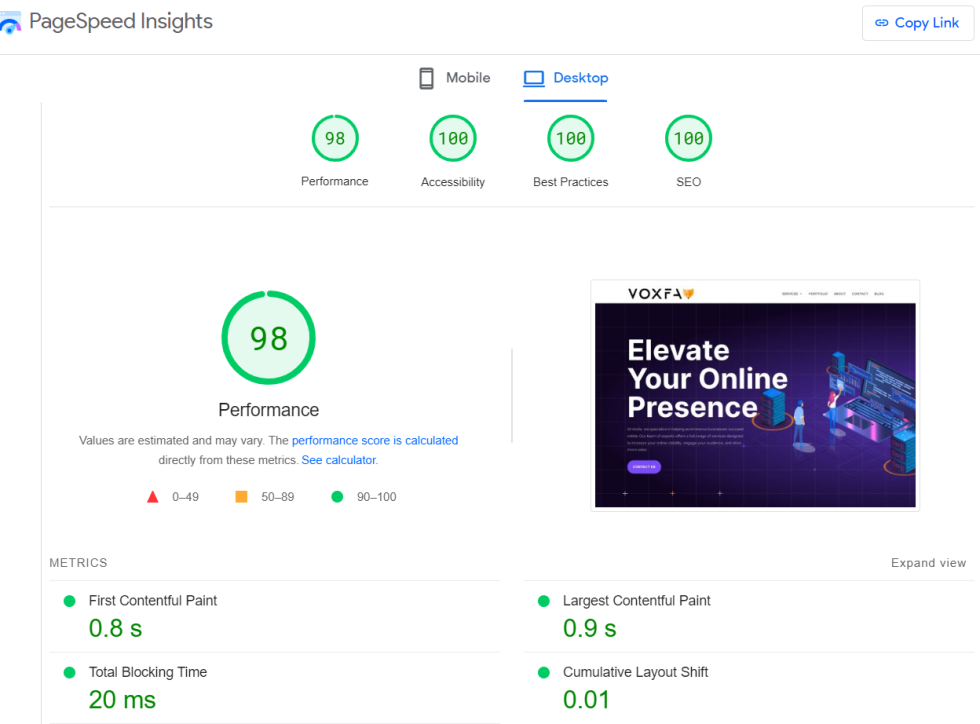Select the SEO score circle
The width and height of the screenshot is (980, 724).
[688, 138]
